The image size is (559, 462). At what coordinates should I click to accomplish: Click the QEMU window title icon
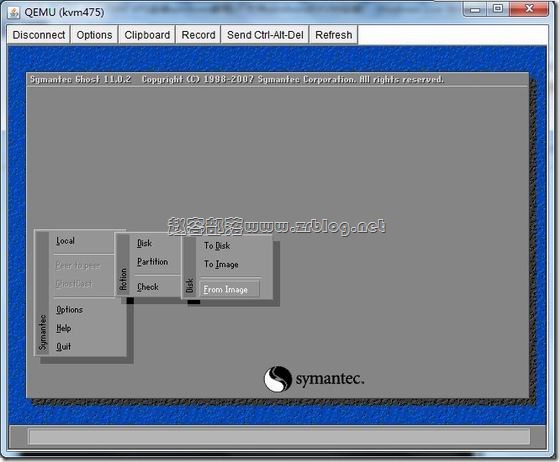tap(14, 12)
